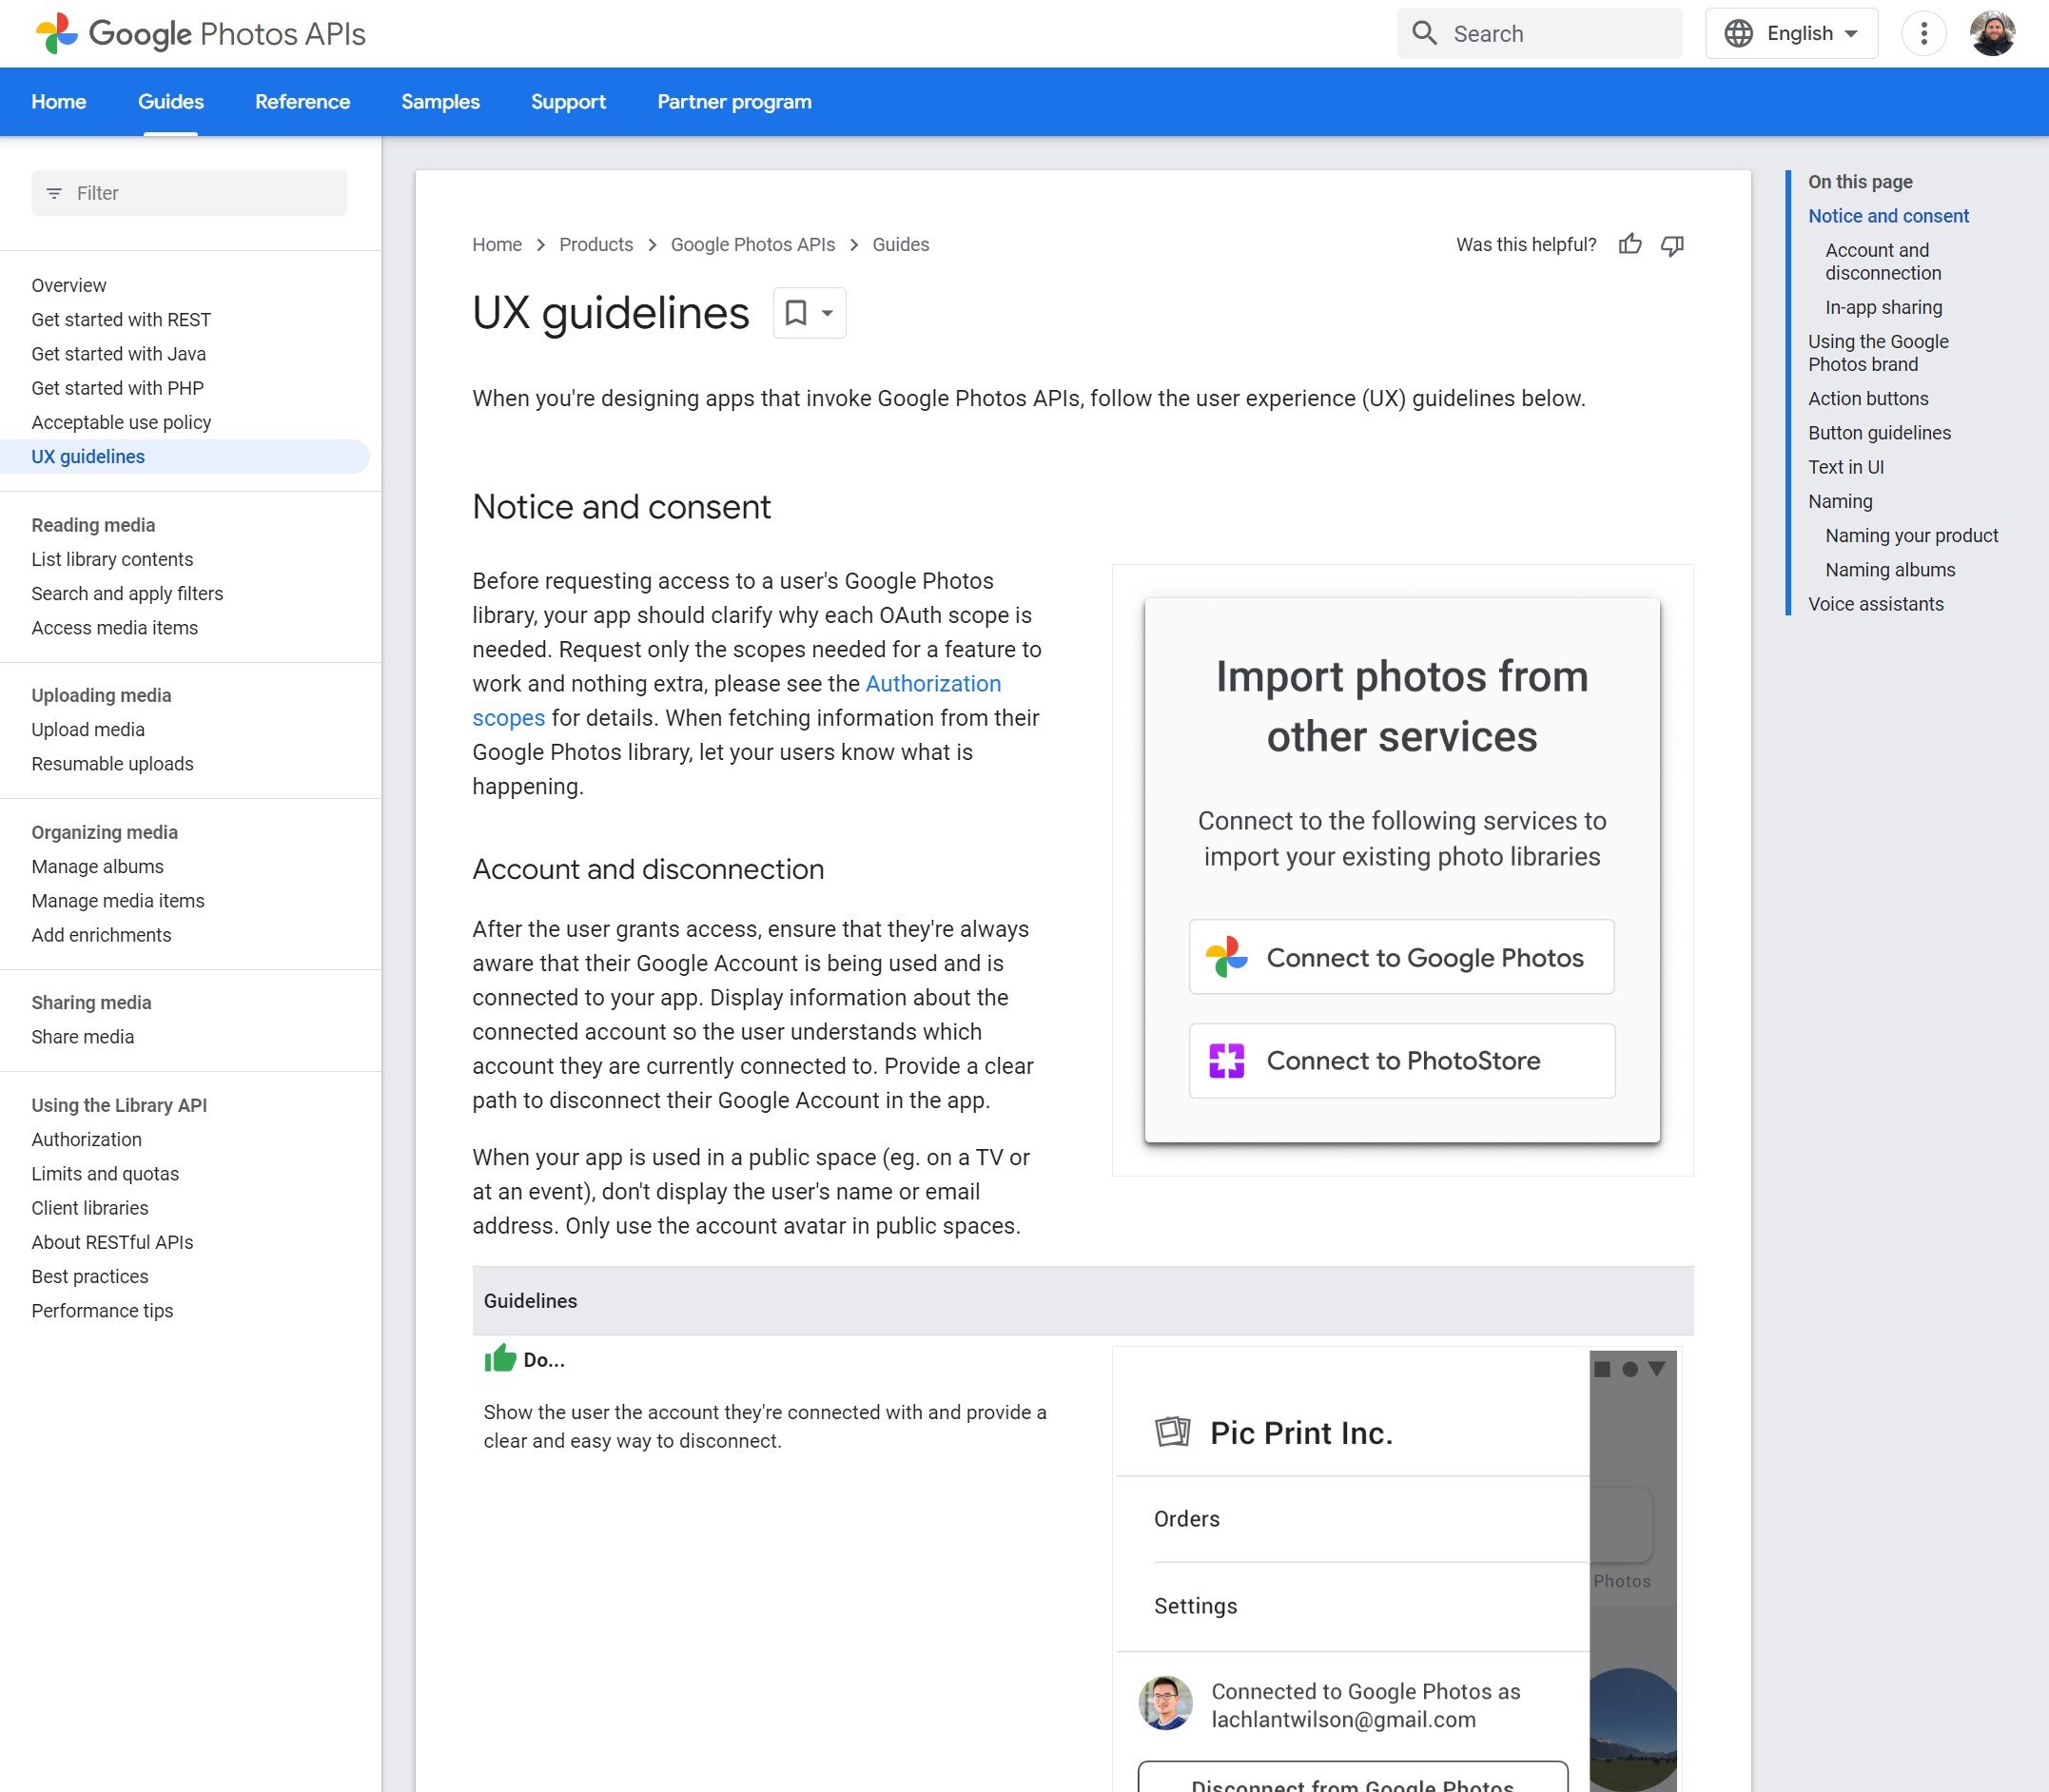
Task: Open the user account avatar
Action: coord(1992,33)
